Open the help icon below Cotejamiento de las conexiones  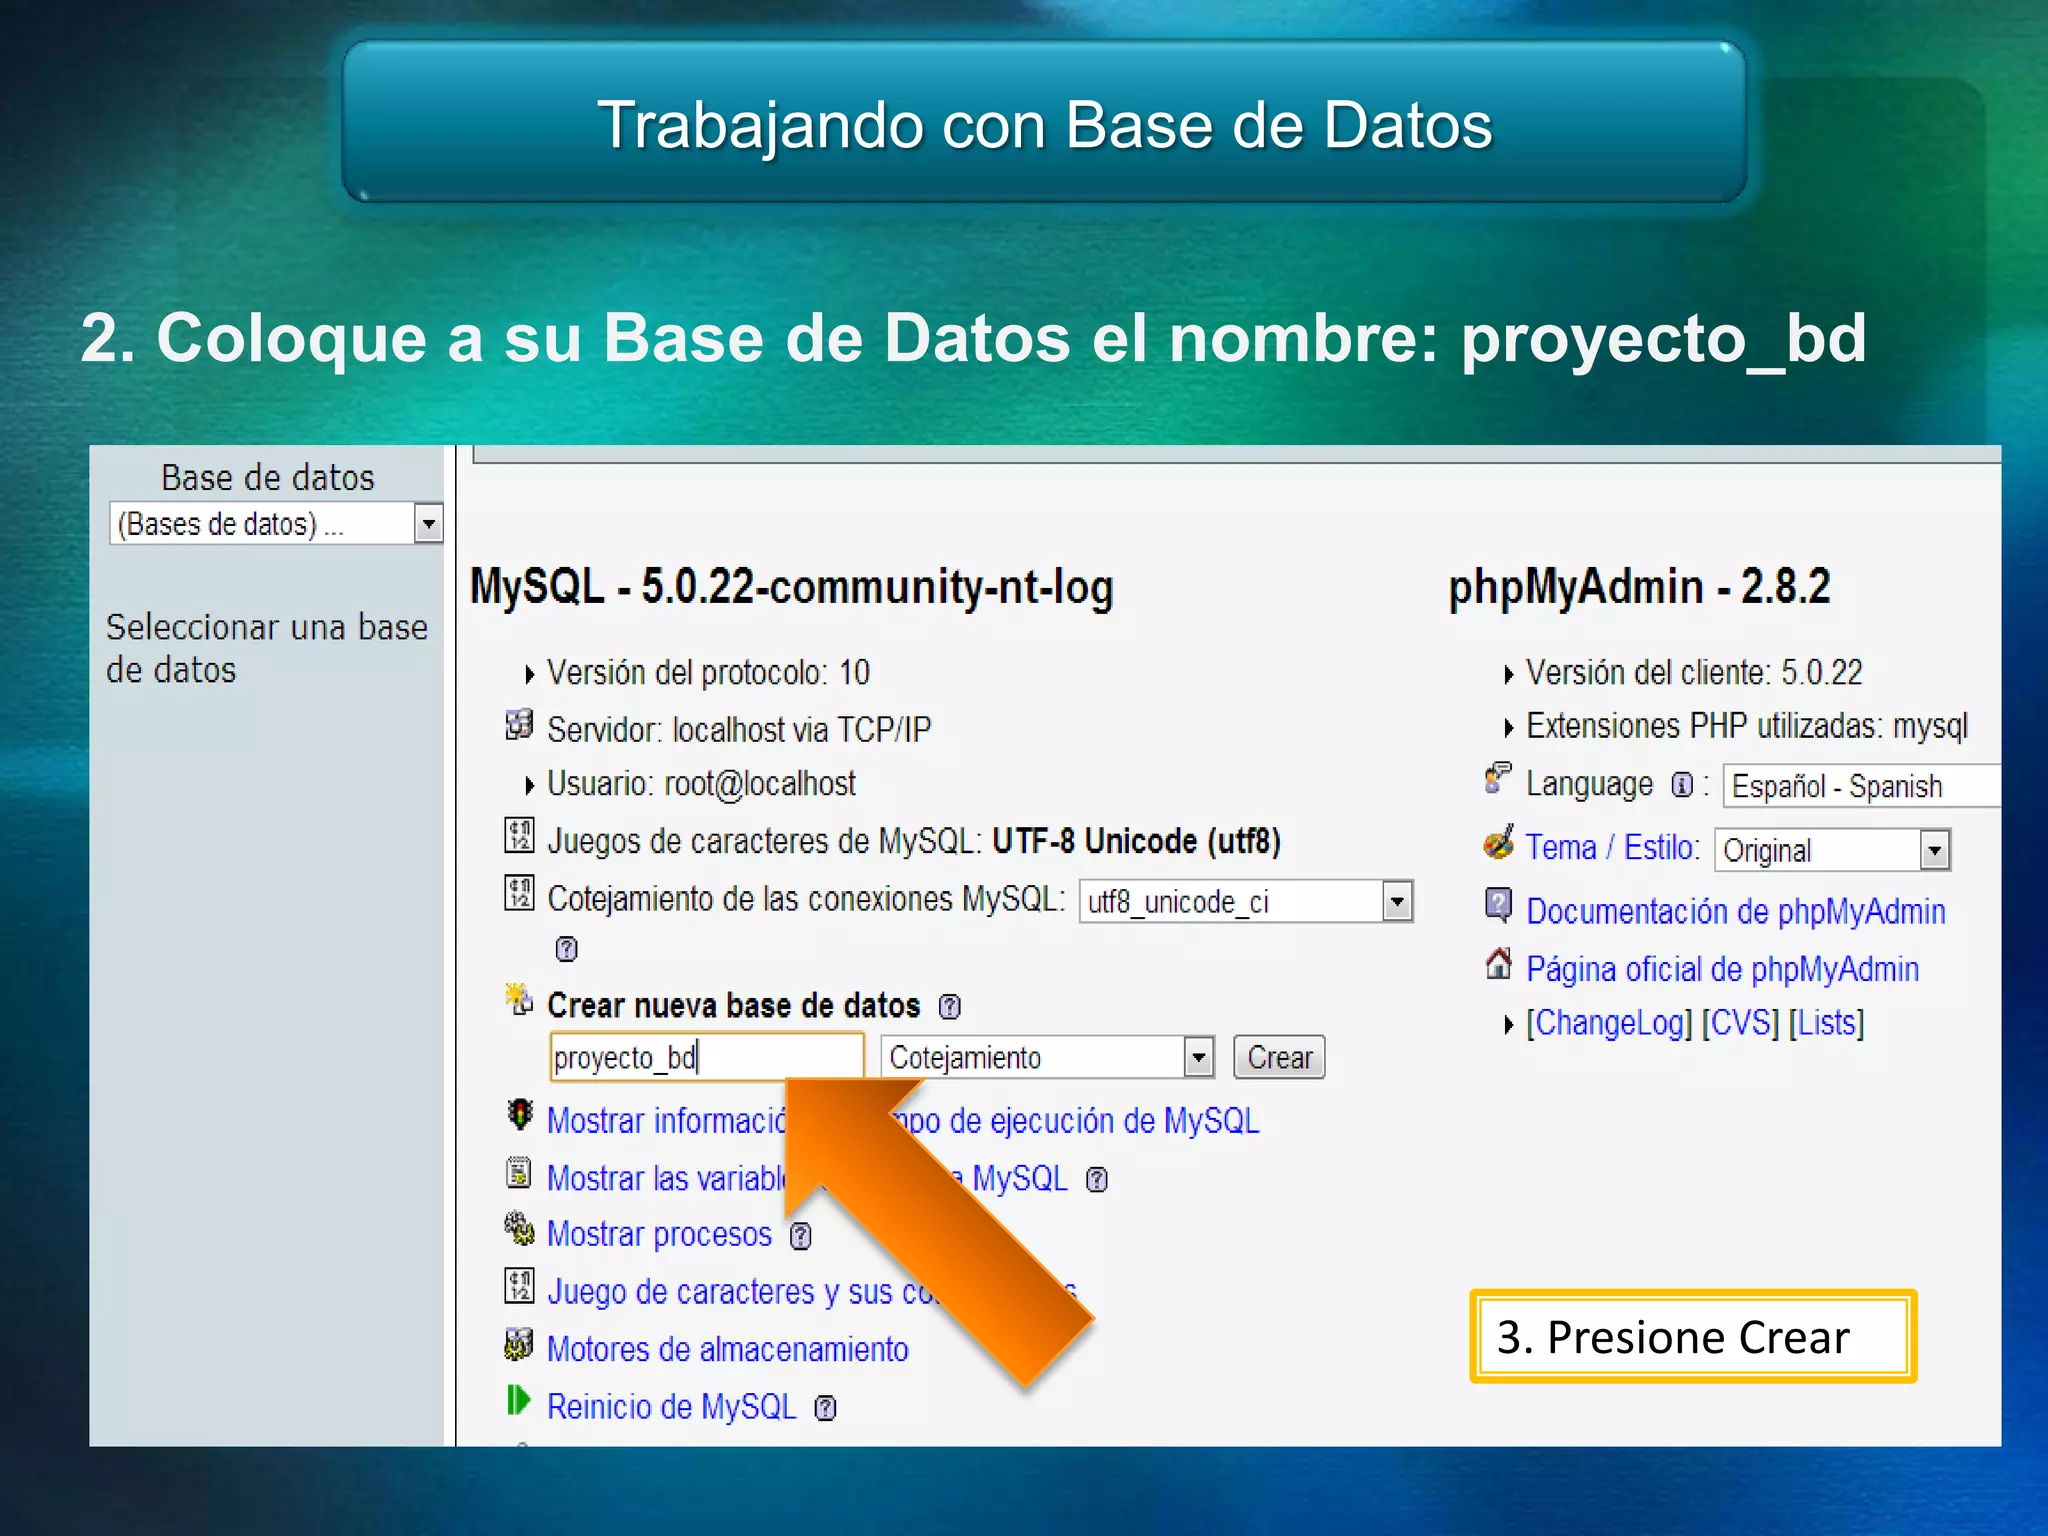566,948
